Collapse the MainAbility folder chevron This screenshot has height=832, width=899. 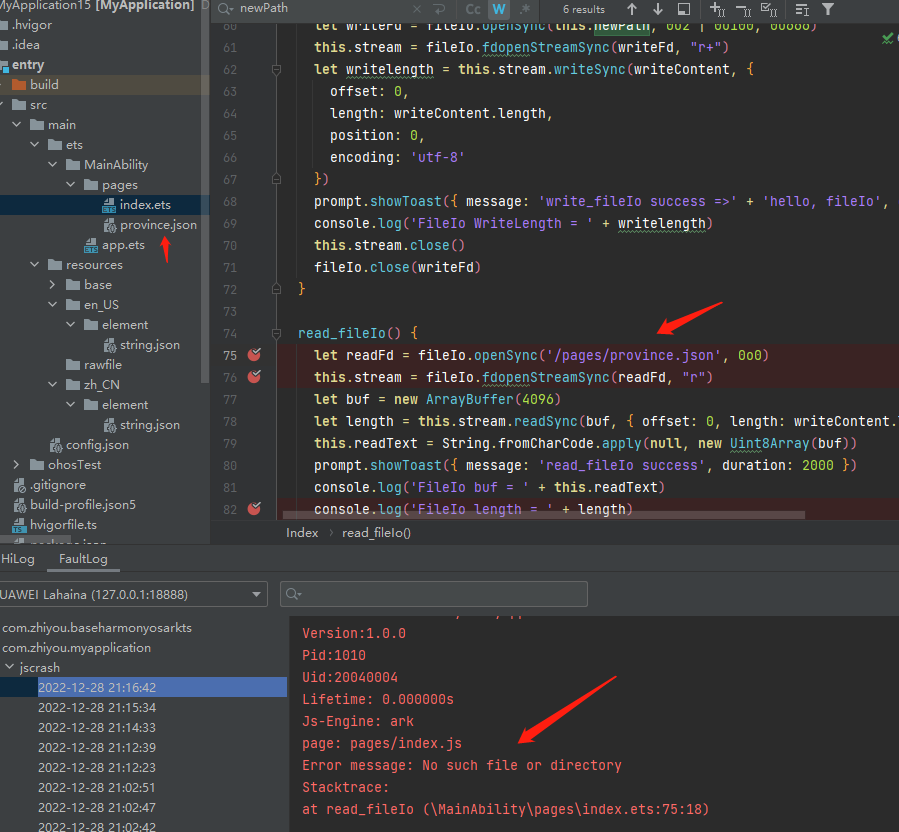click(52, 165)
